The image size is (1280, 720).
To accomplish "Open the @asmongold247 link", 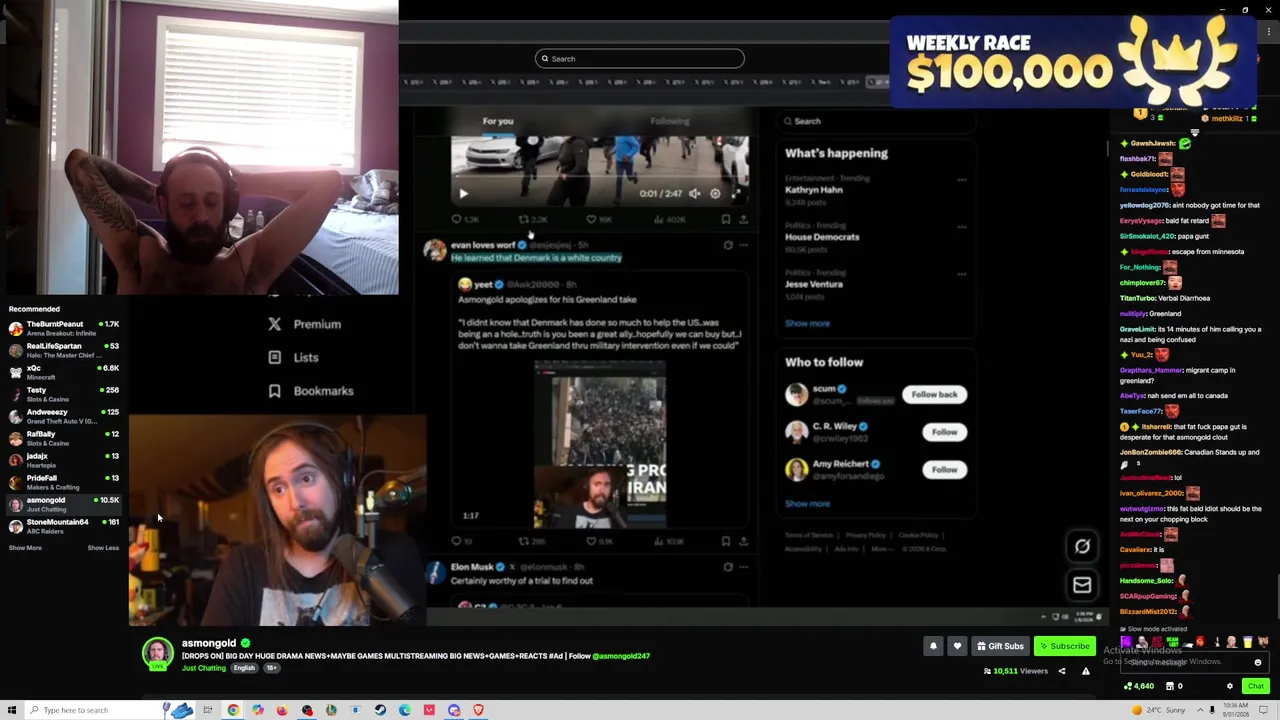I will 621,656.
